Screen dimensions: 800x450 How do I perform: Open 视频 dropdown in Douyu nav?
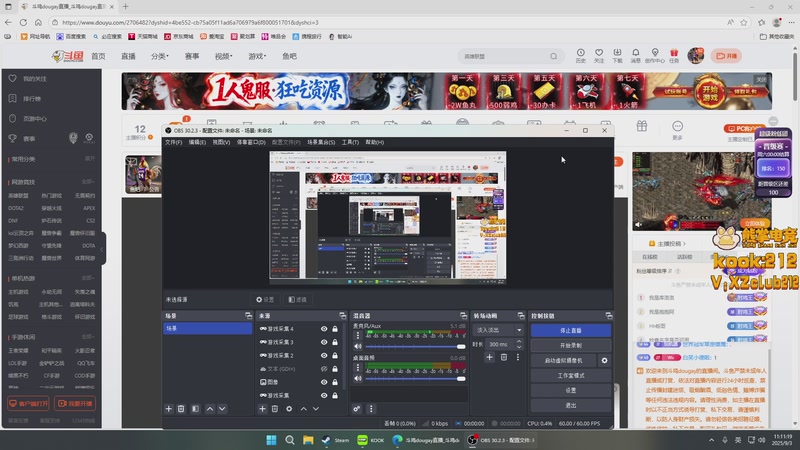[x=223, y=56]
